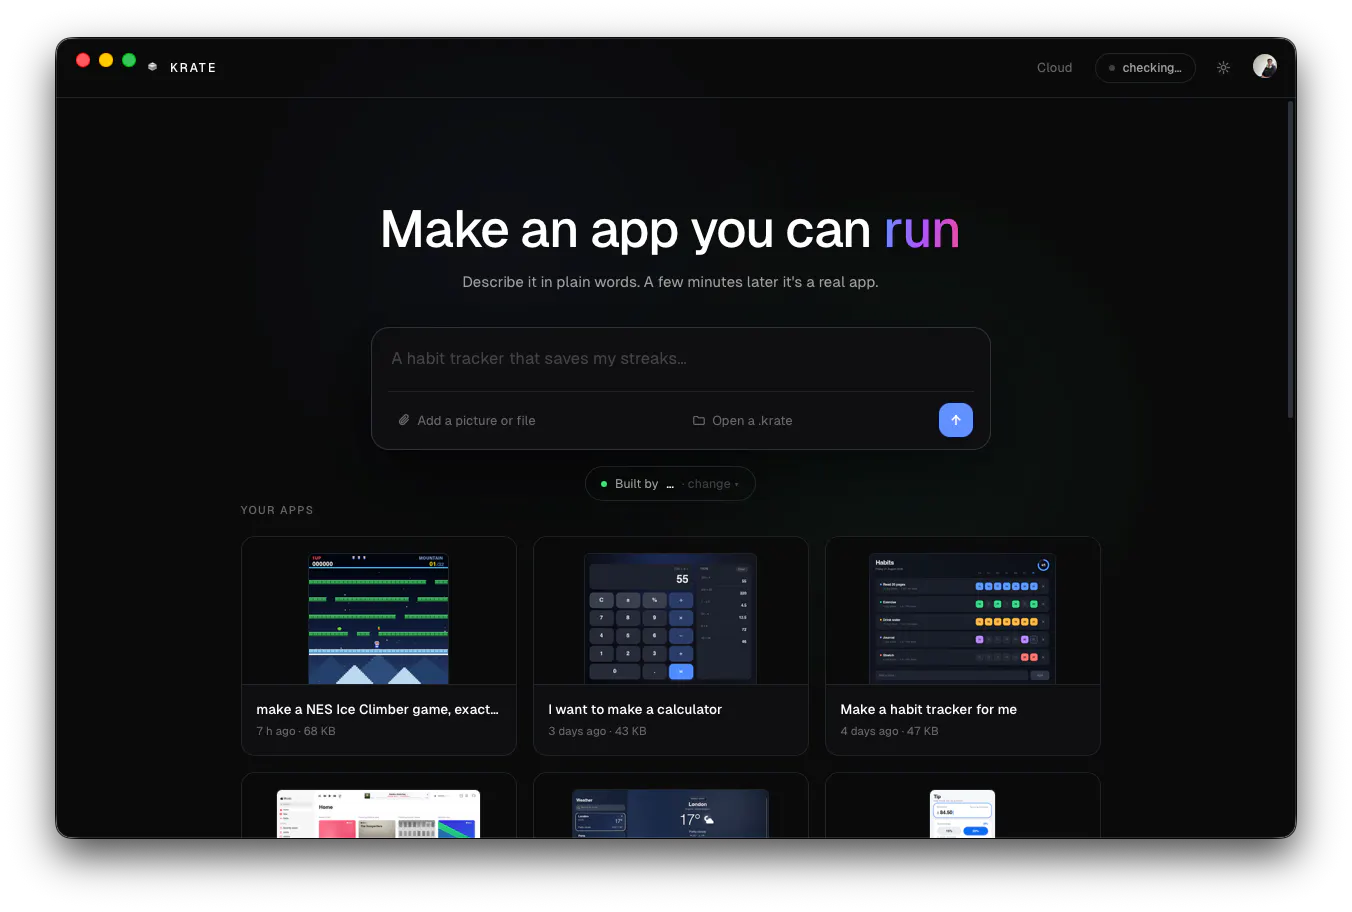Click the KRATE app name text
Screen dimensions: 1352x912
193,68
